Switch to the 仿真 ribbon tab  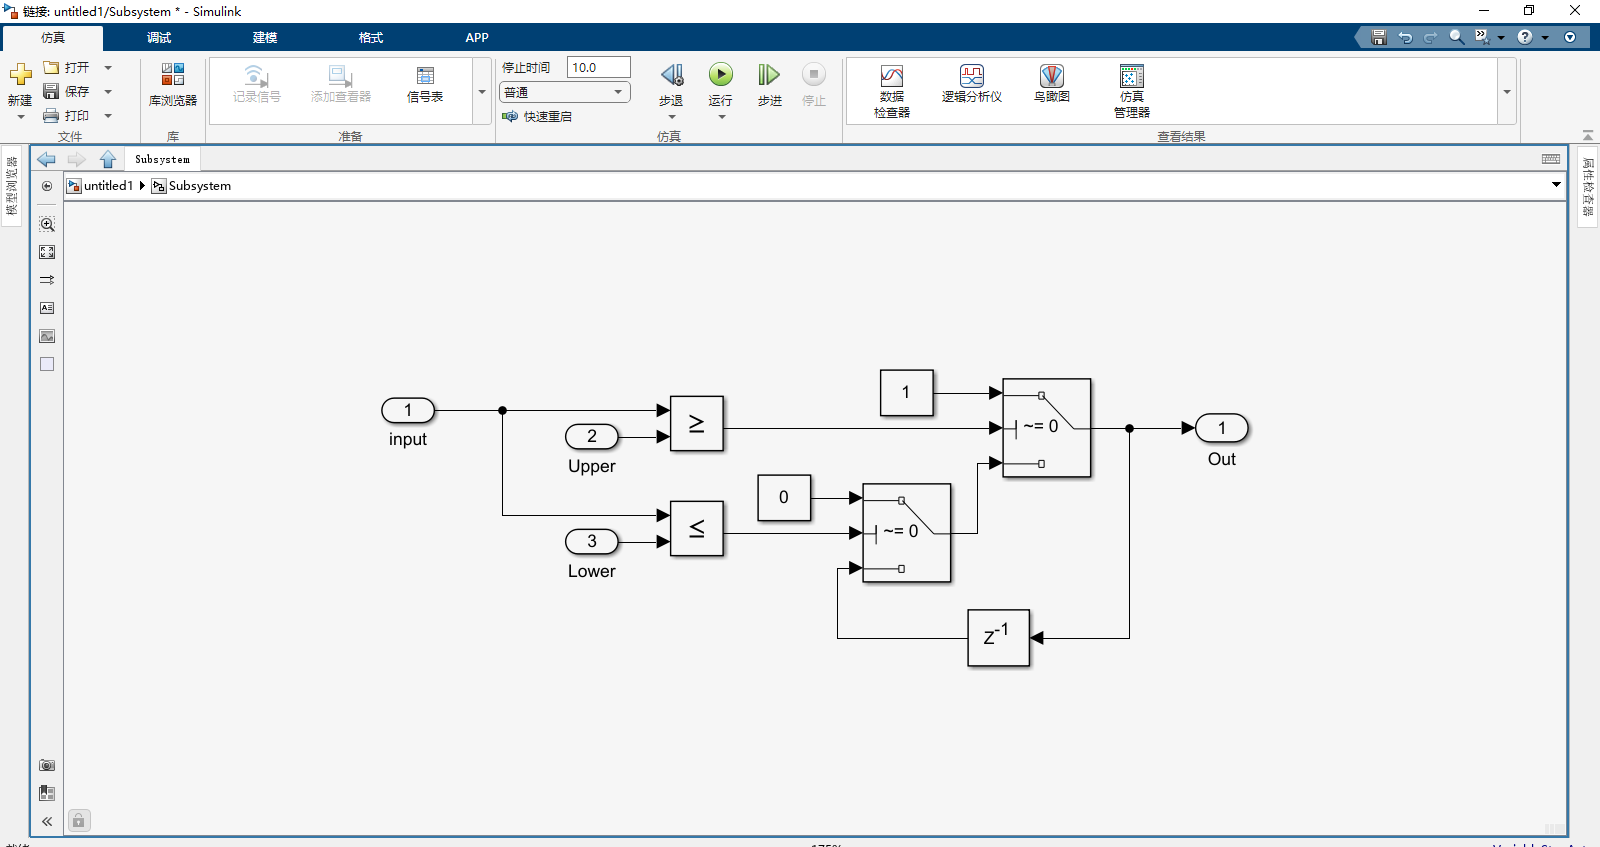53,38
